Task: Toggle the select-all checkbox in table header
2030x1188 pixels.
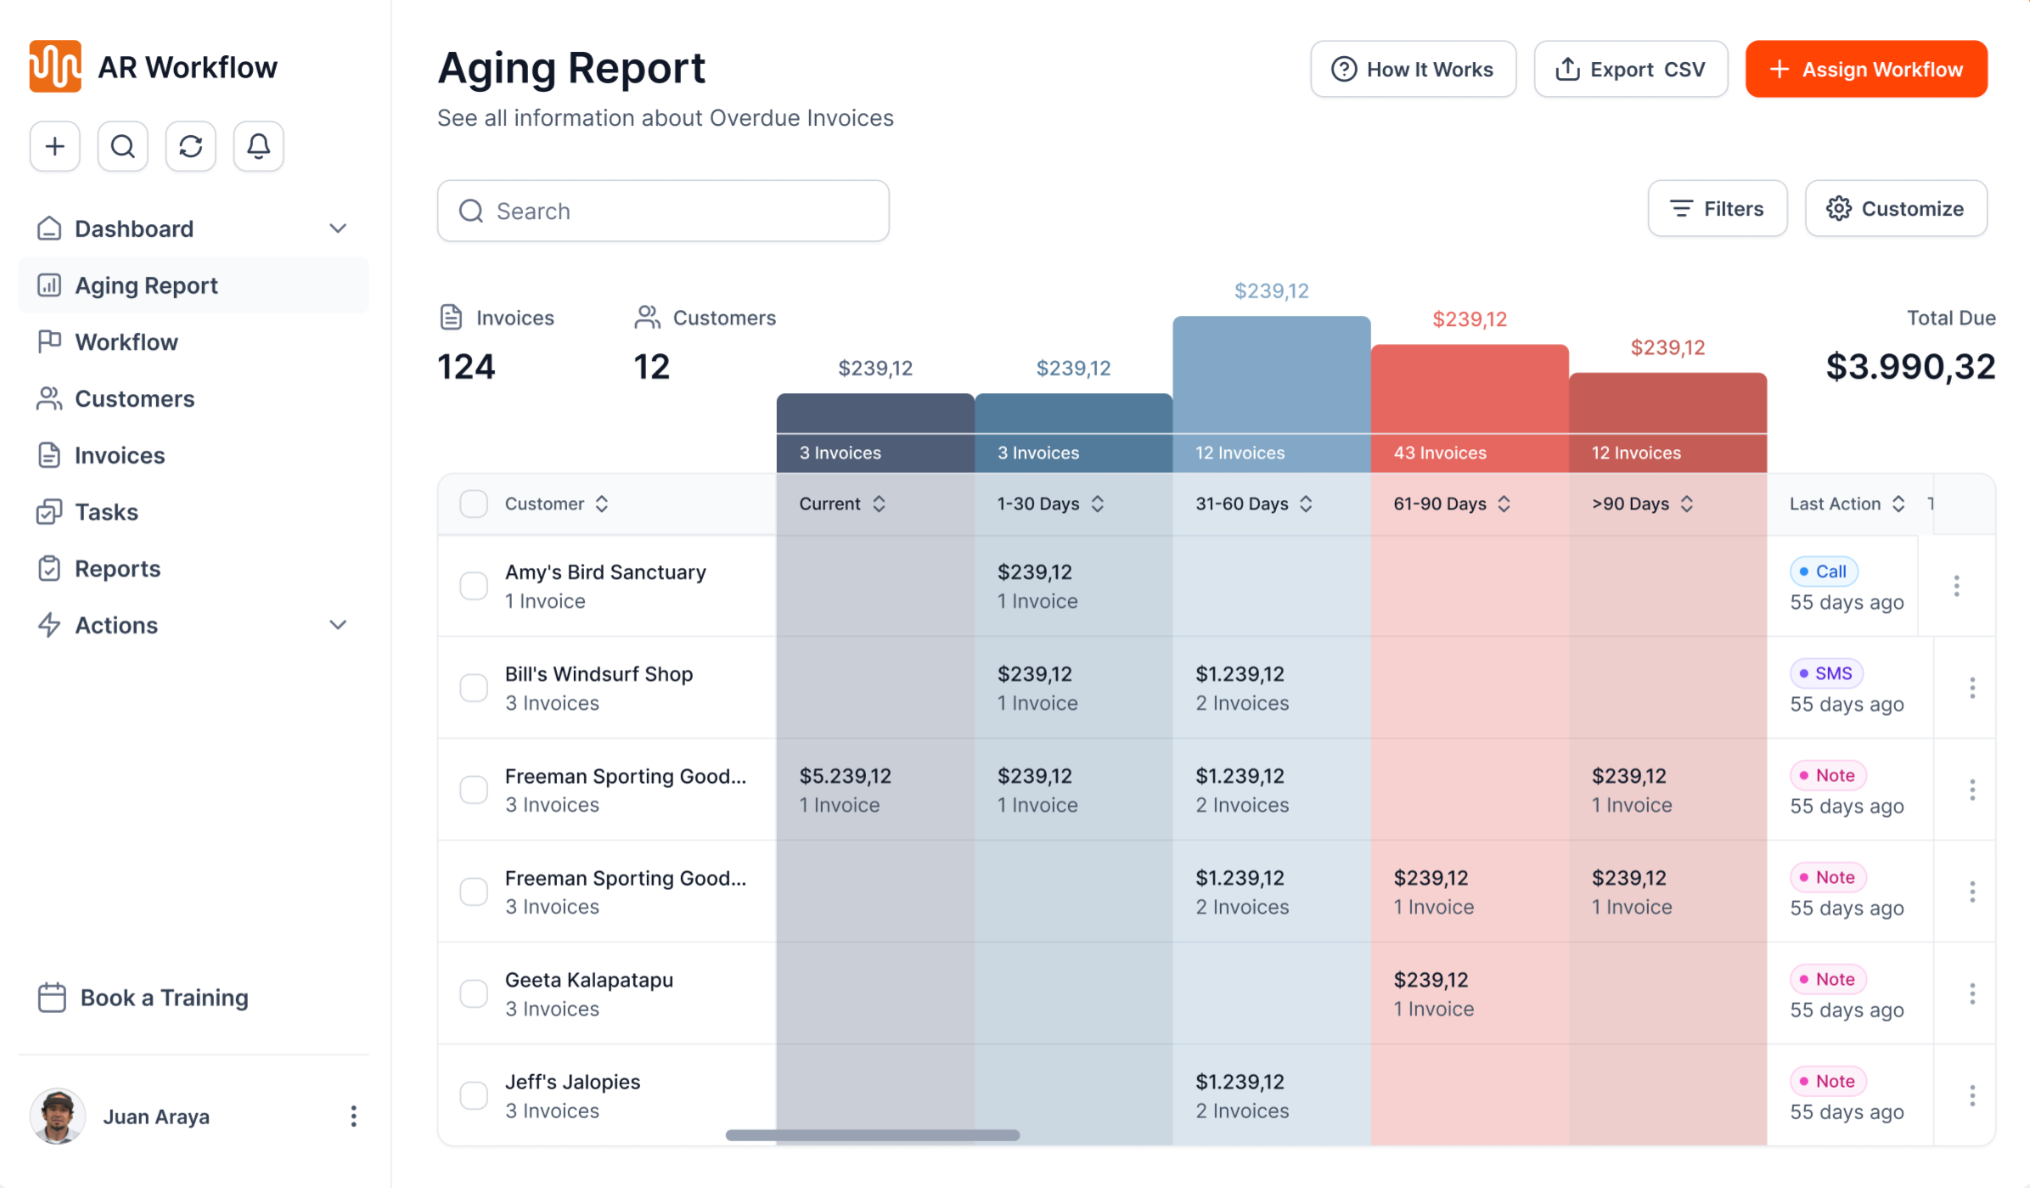Action: (473, 504)
